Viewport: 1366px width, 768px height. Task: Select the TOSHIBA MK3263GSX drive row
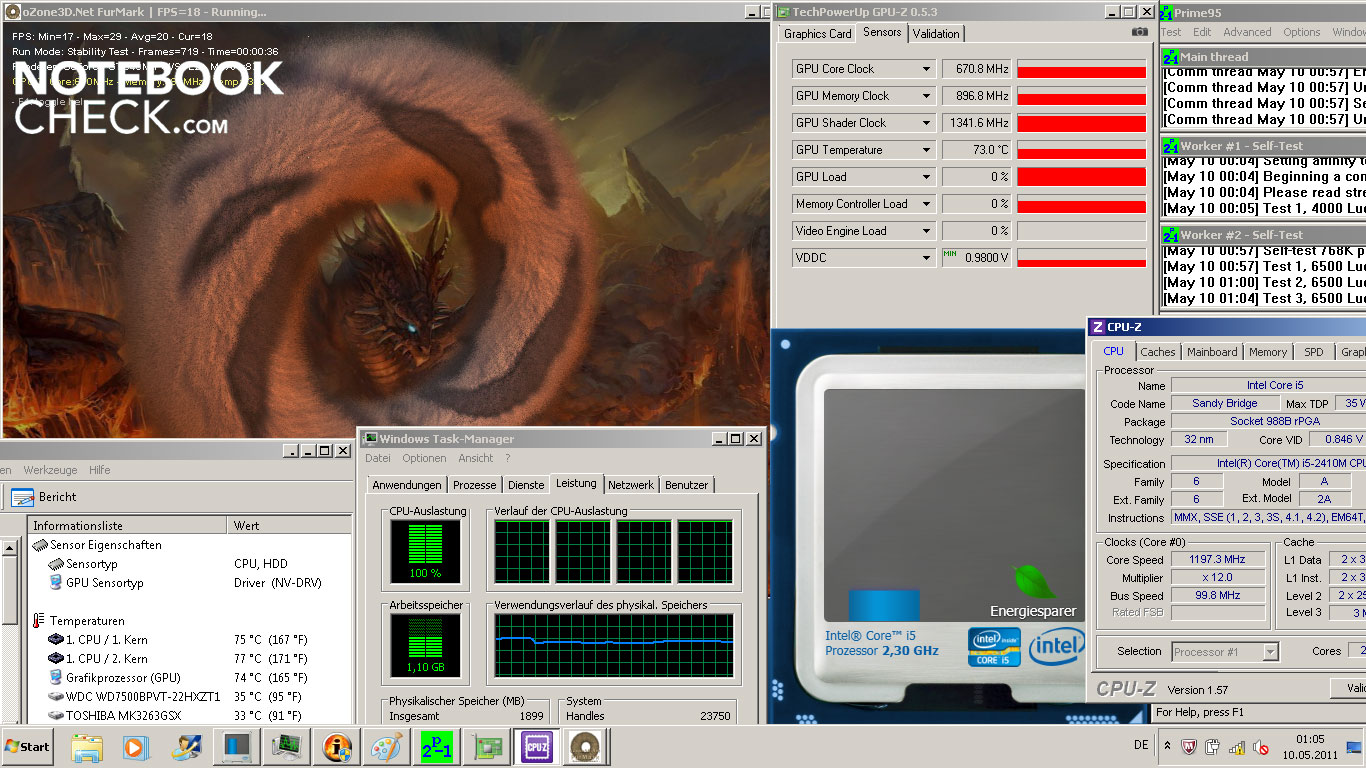pyautogui.click(x=190, y=715)
